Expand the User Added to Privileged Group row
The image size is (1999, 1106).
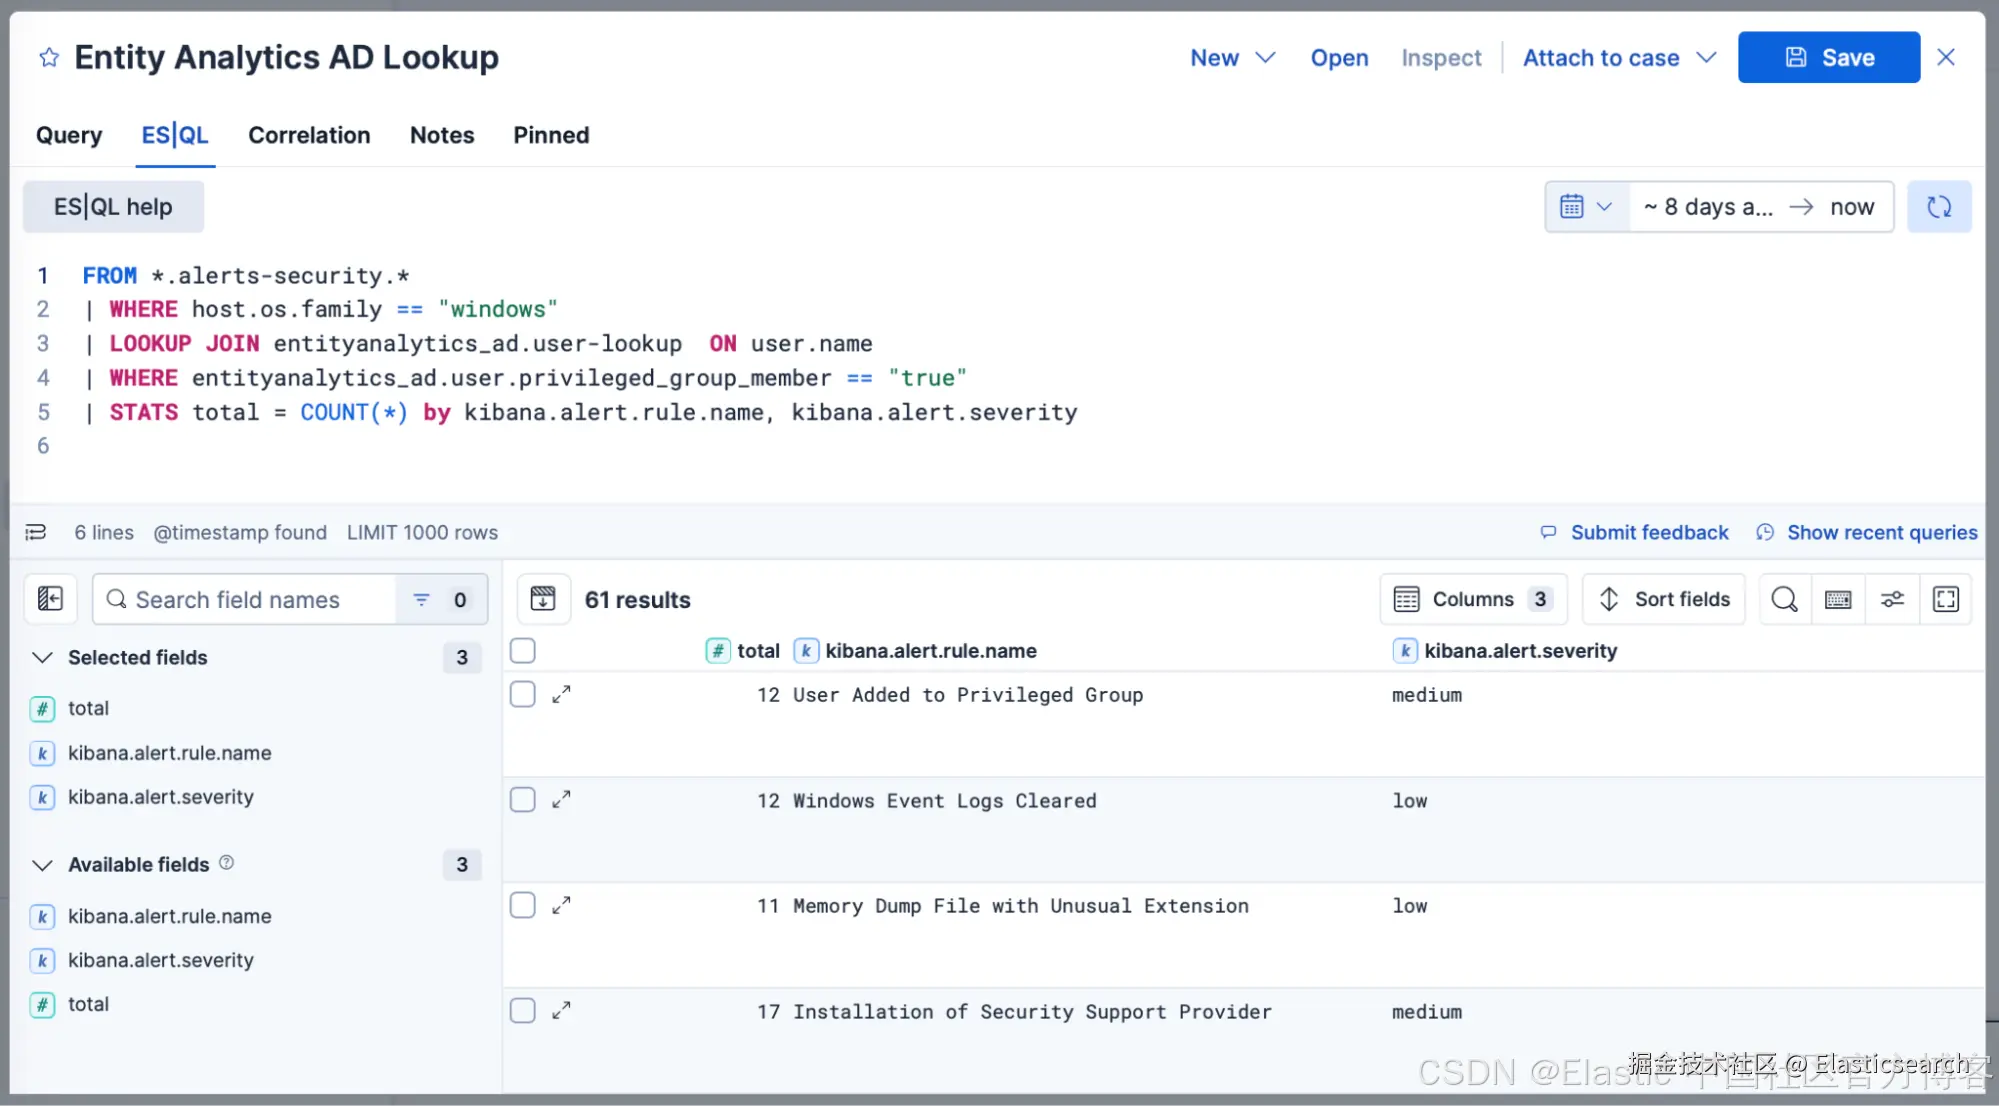(x=562, y=694)
